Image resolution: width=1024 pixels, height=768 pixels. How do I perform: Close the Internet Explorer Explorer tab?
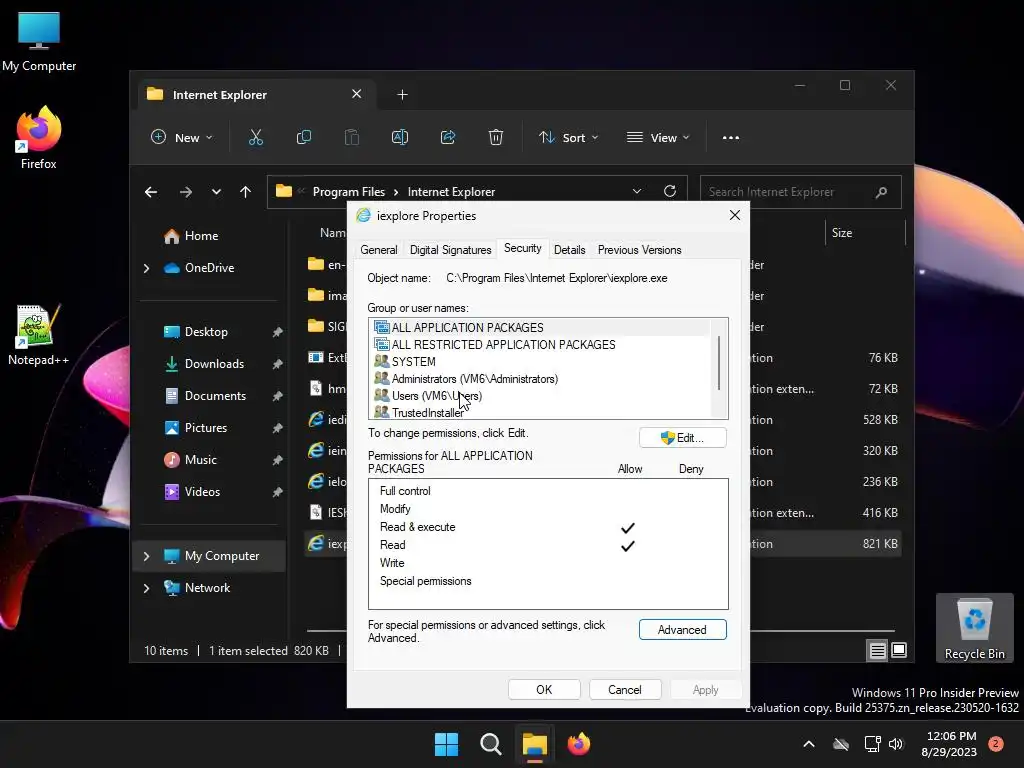tap(357, 94)
